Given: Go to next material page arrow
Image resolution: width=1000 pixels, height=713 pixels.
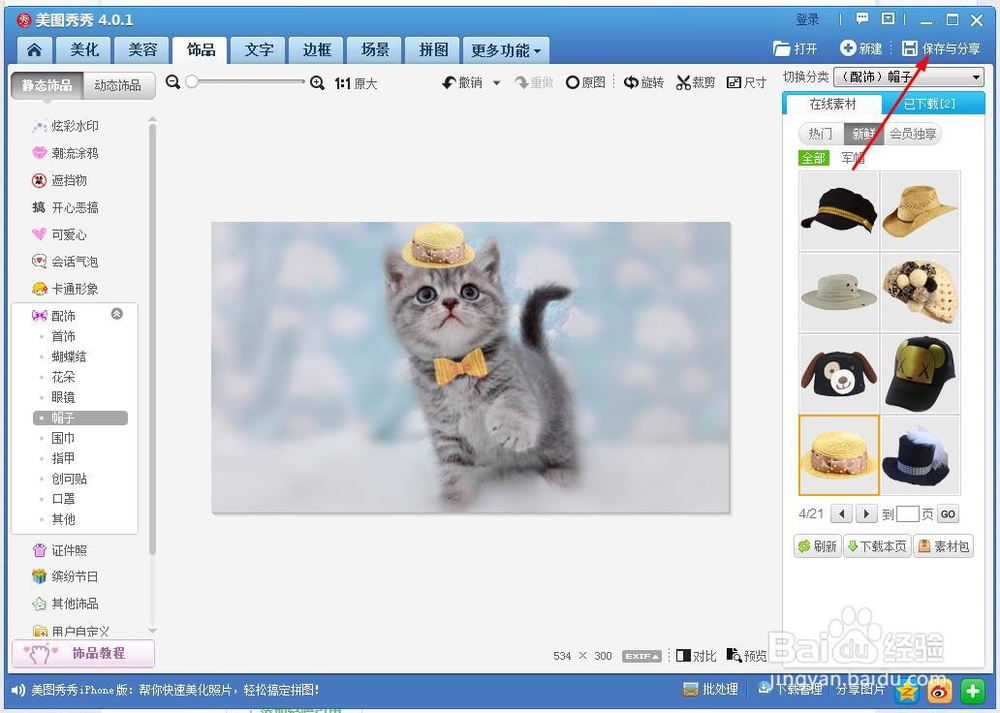Looking at the screenshot, I should click(x=865, y=513).
